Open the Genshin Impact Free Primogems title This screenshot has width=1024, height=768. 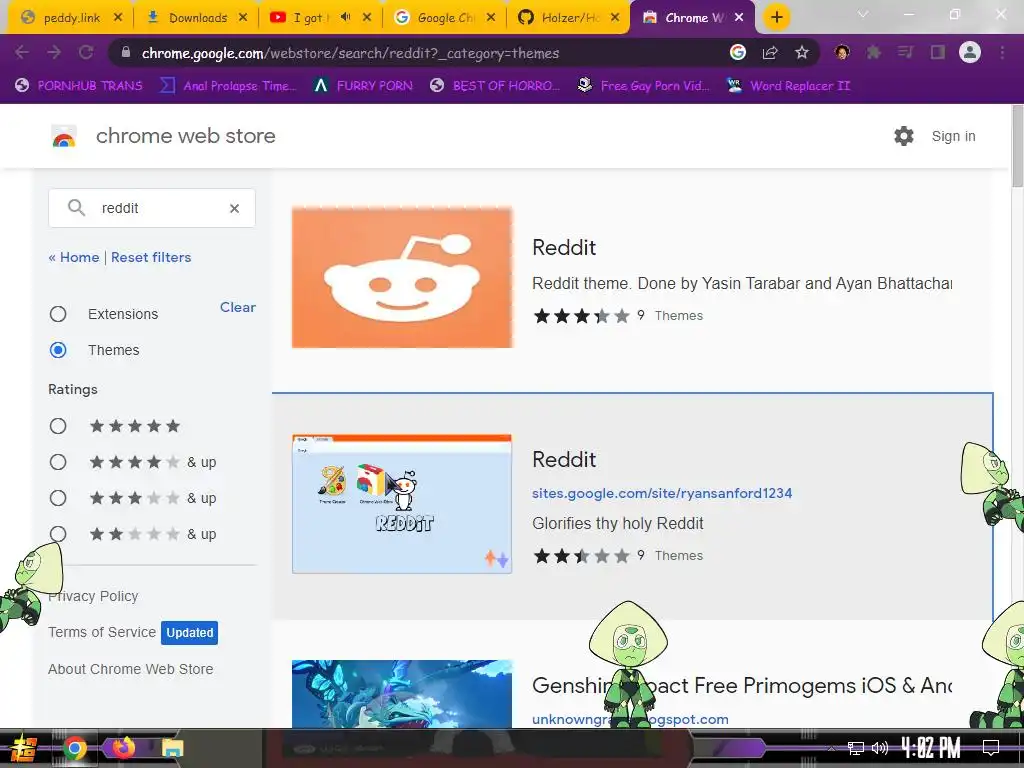[742, 686]
